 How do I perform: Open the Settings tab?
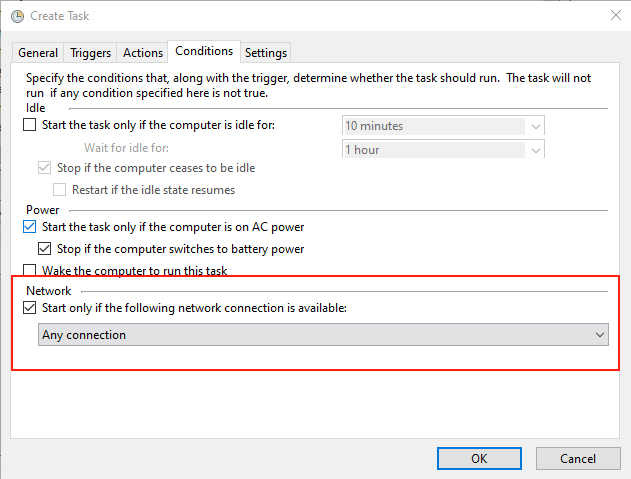[x=265, y=52]
